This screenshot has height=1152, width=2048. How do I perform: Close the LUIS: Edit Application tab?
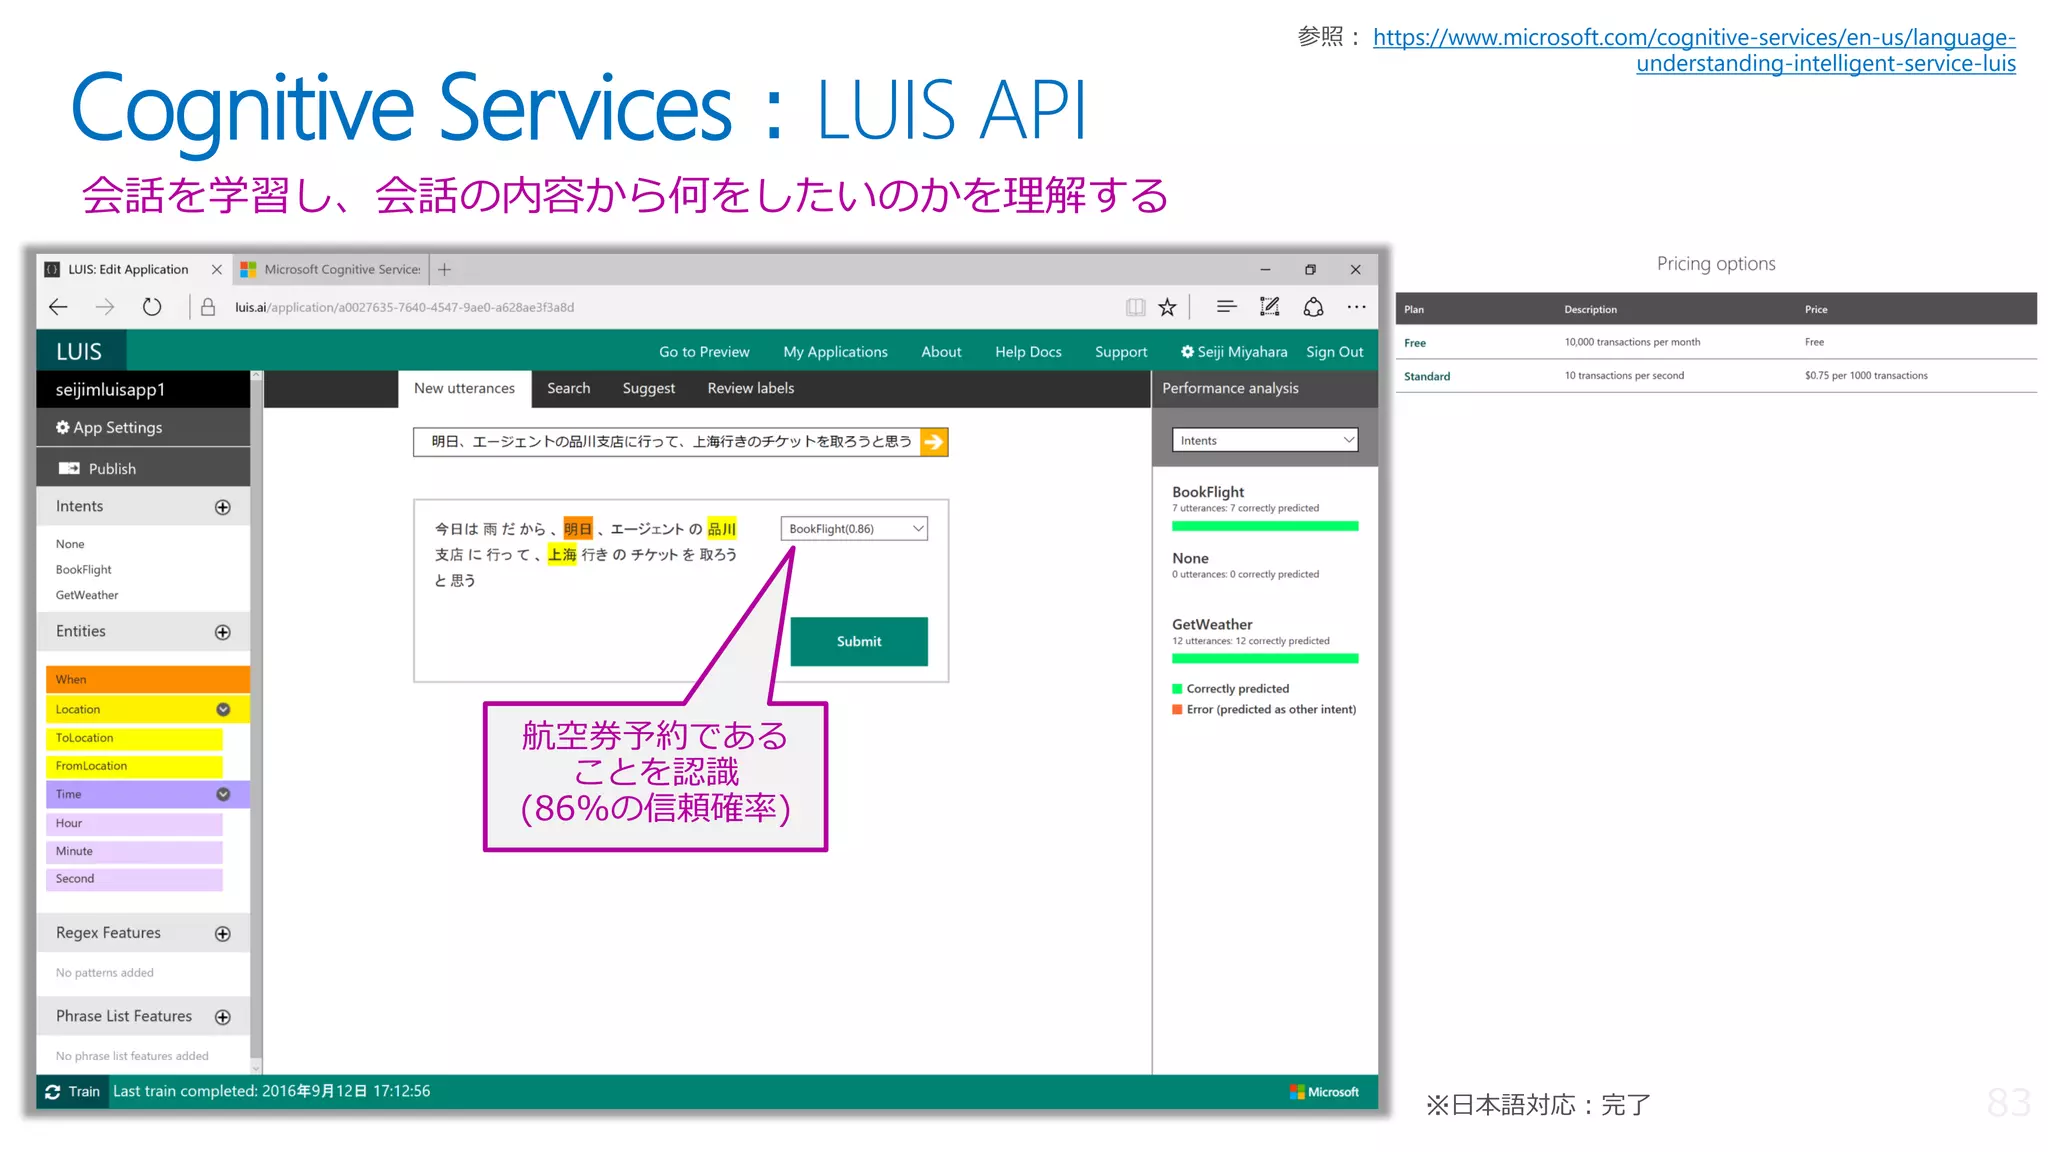pyautogui.click(x=216, y=269)
